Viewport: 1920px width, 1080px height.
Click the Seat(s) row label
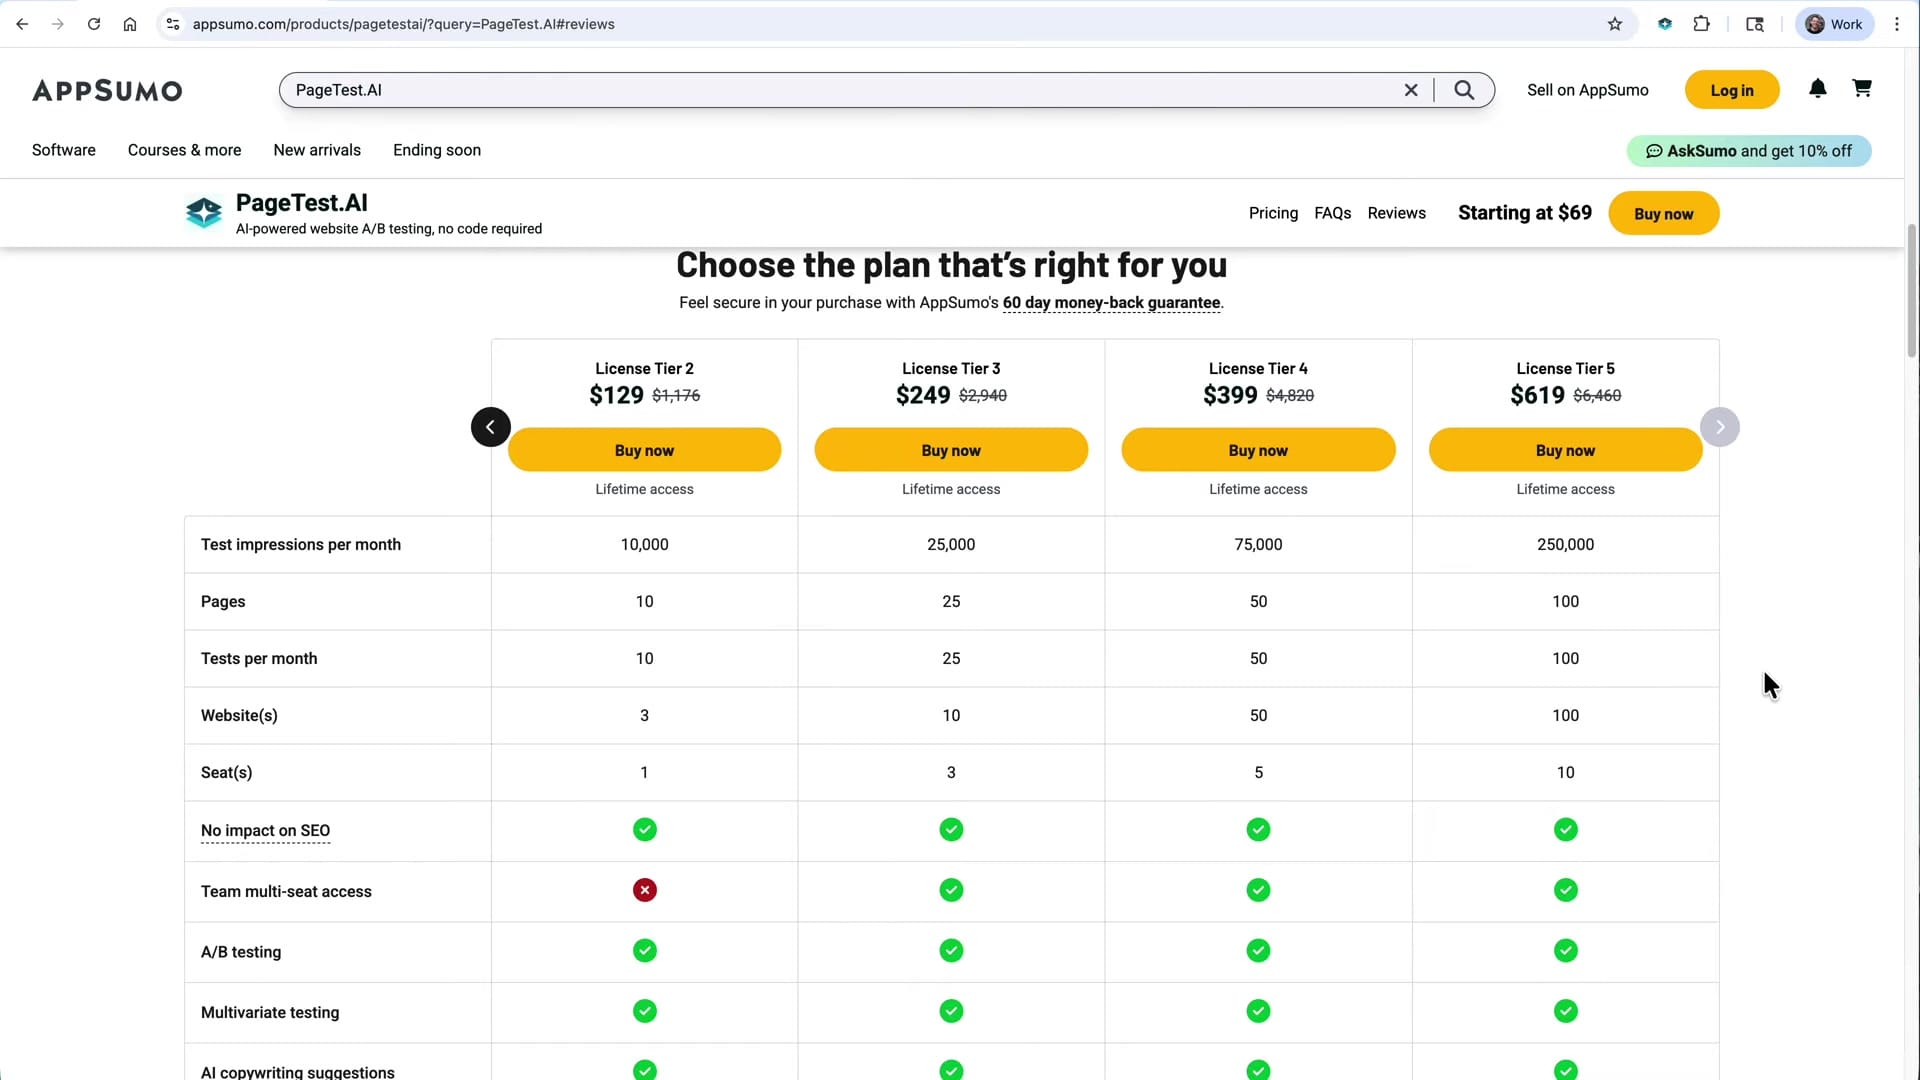[226, 773]
